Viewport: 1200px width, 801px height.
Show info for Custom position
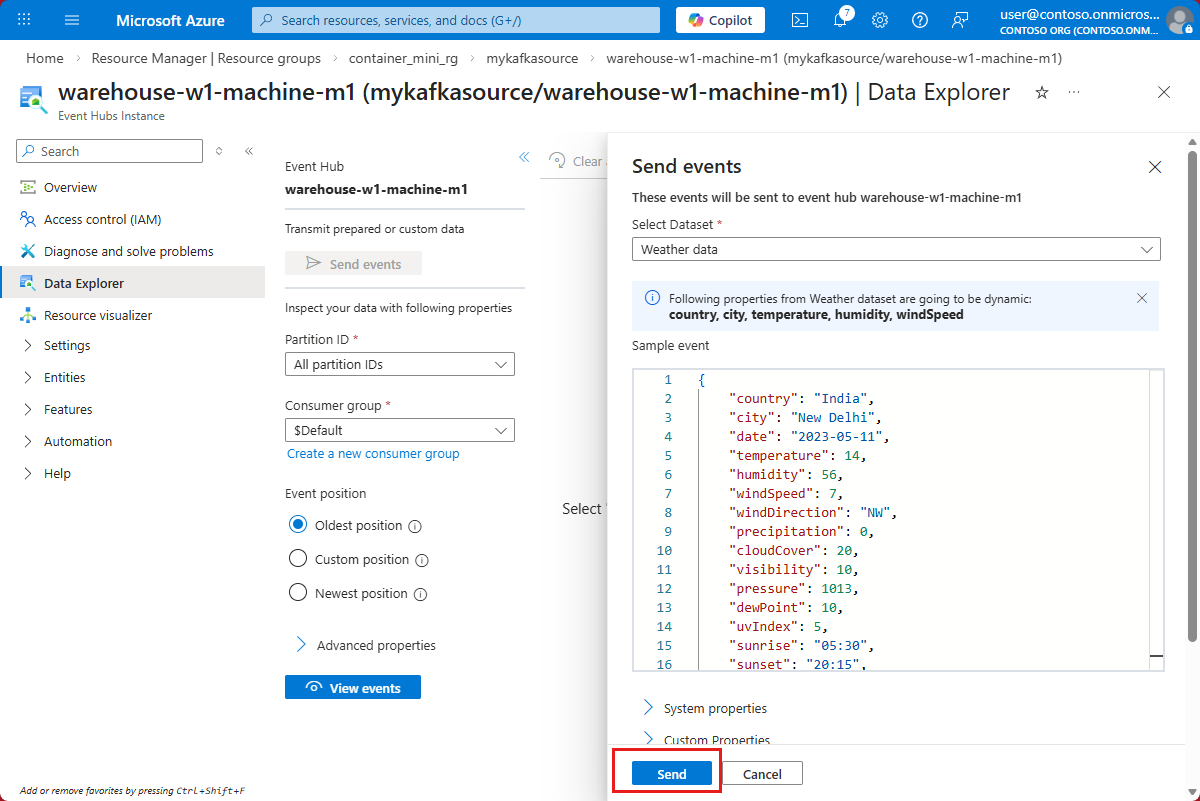coord(422,560)
